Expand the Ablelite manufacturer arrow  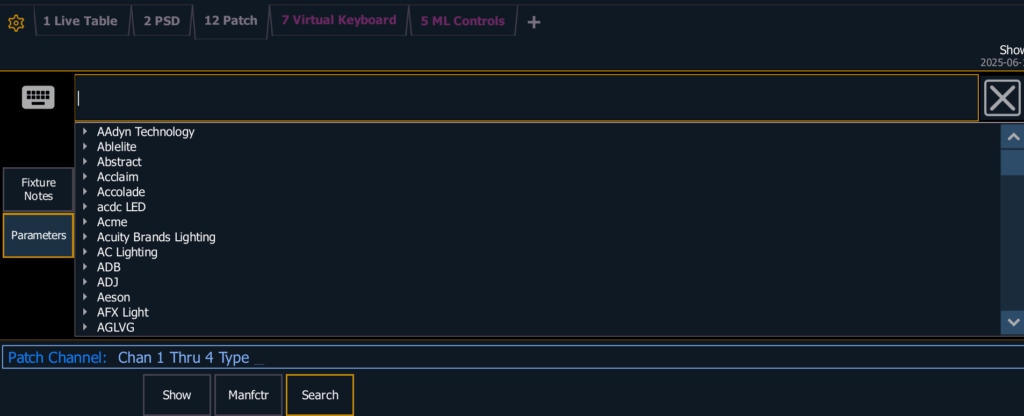click(x=86, y=146)
